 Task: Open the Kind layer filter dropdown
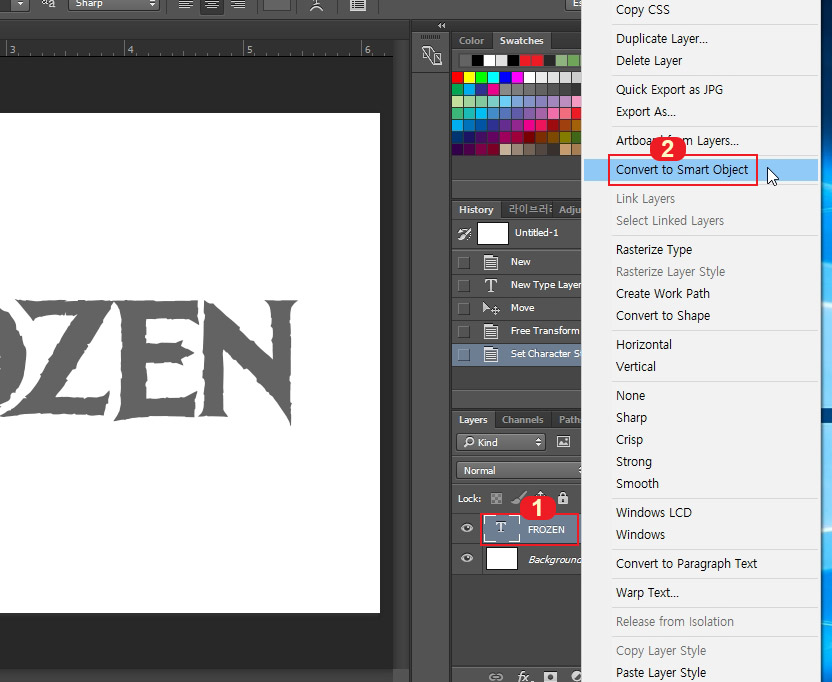501,442
